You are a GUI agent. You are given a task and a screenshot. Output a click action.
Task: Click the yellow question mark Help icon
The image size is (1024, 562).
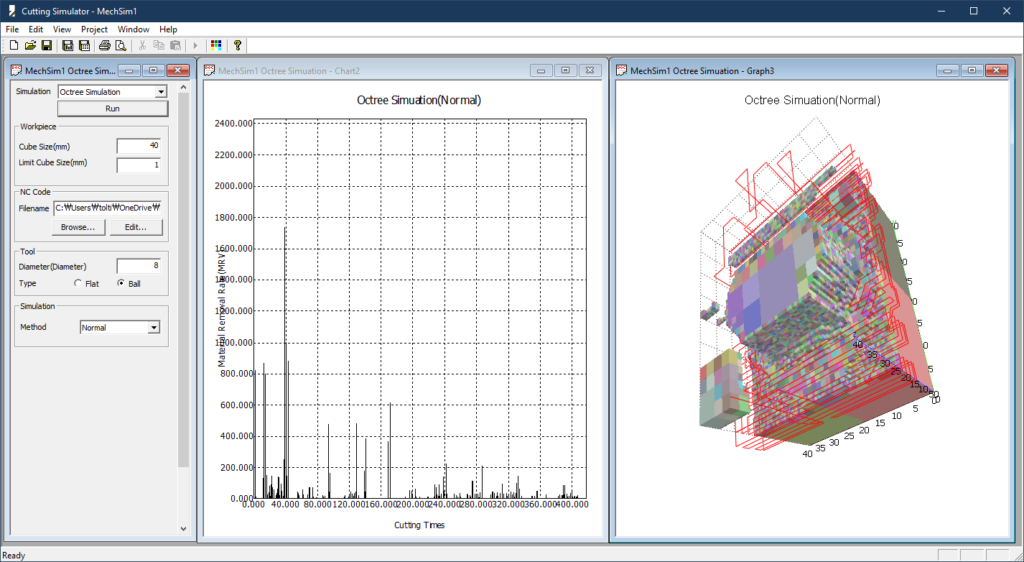point(237,45)
